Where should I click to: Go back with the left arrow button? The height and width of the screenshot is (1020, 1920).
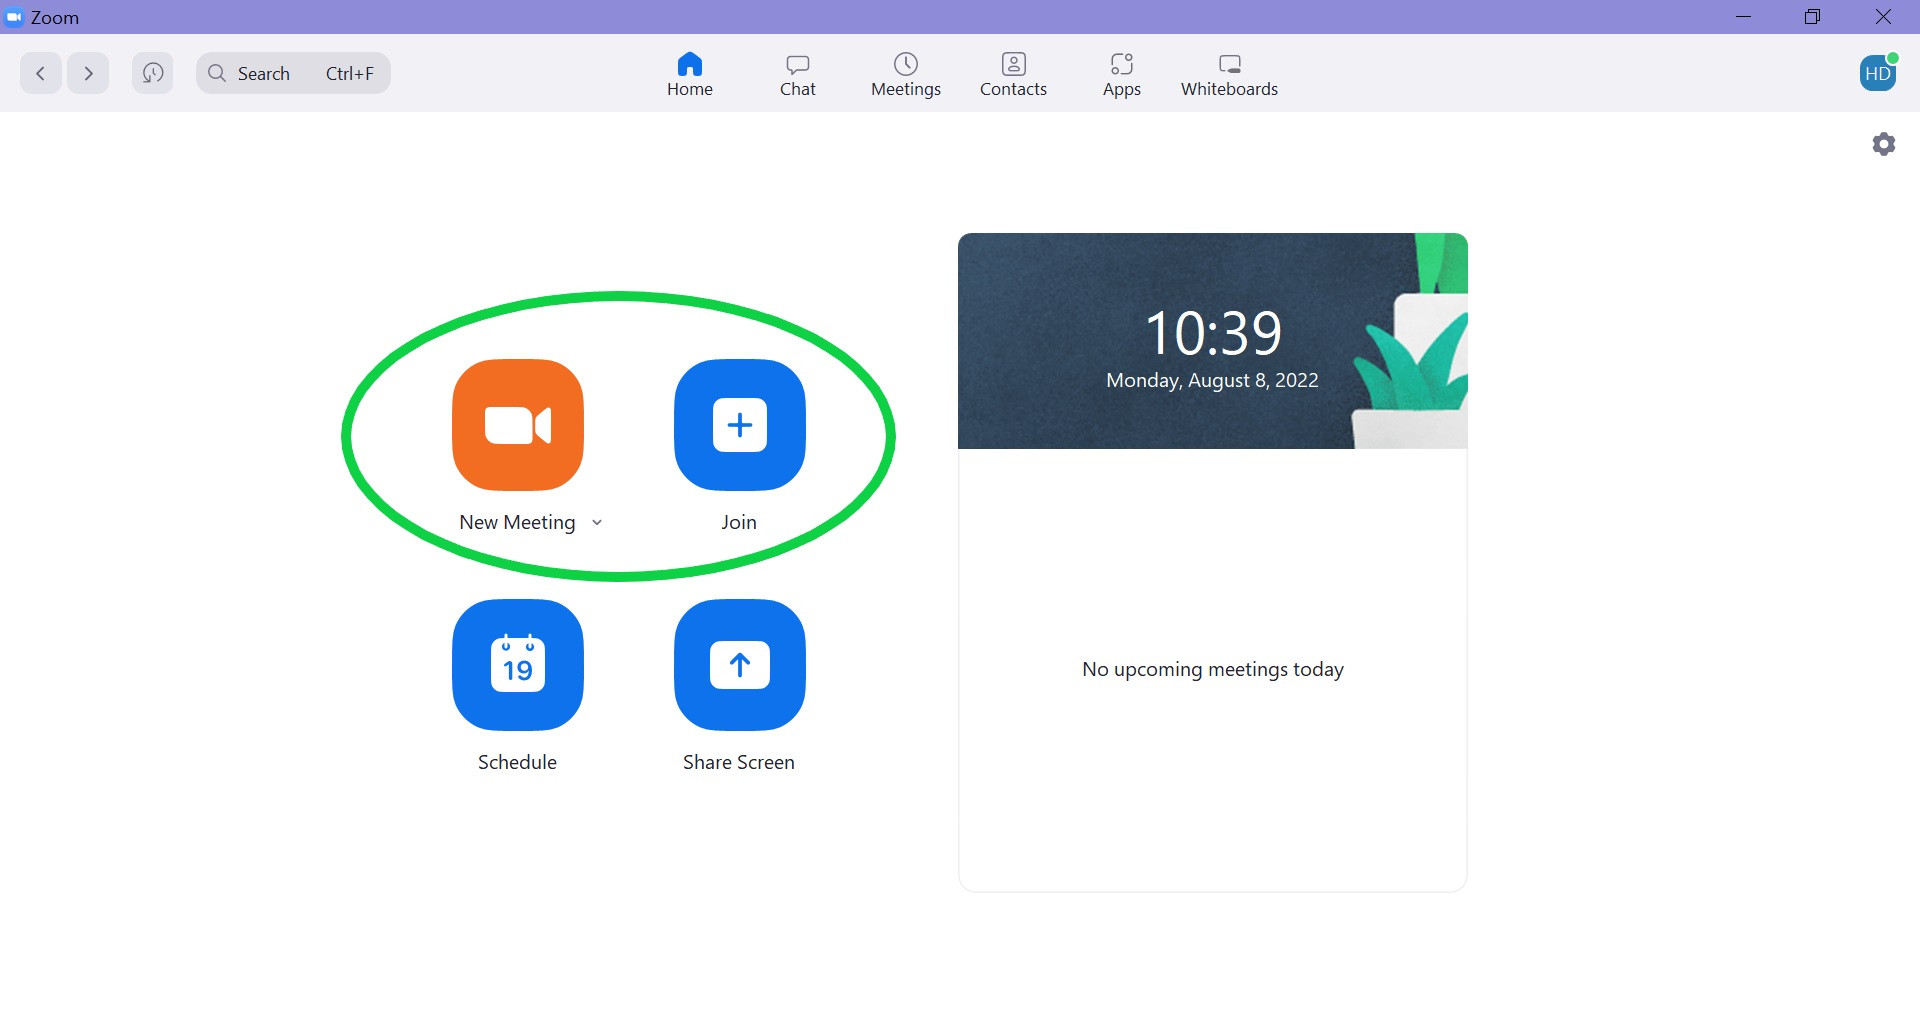pyautogui.click(x=41, y=73)
